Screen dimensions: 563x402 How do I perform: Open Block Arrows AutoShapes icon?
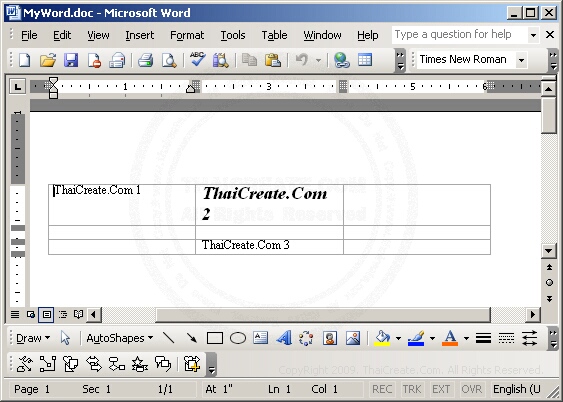click(x=94, y=364)
